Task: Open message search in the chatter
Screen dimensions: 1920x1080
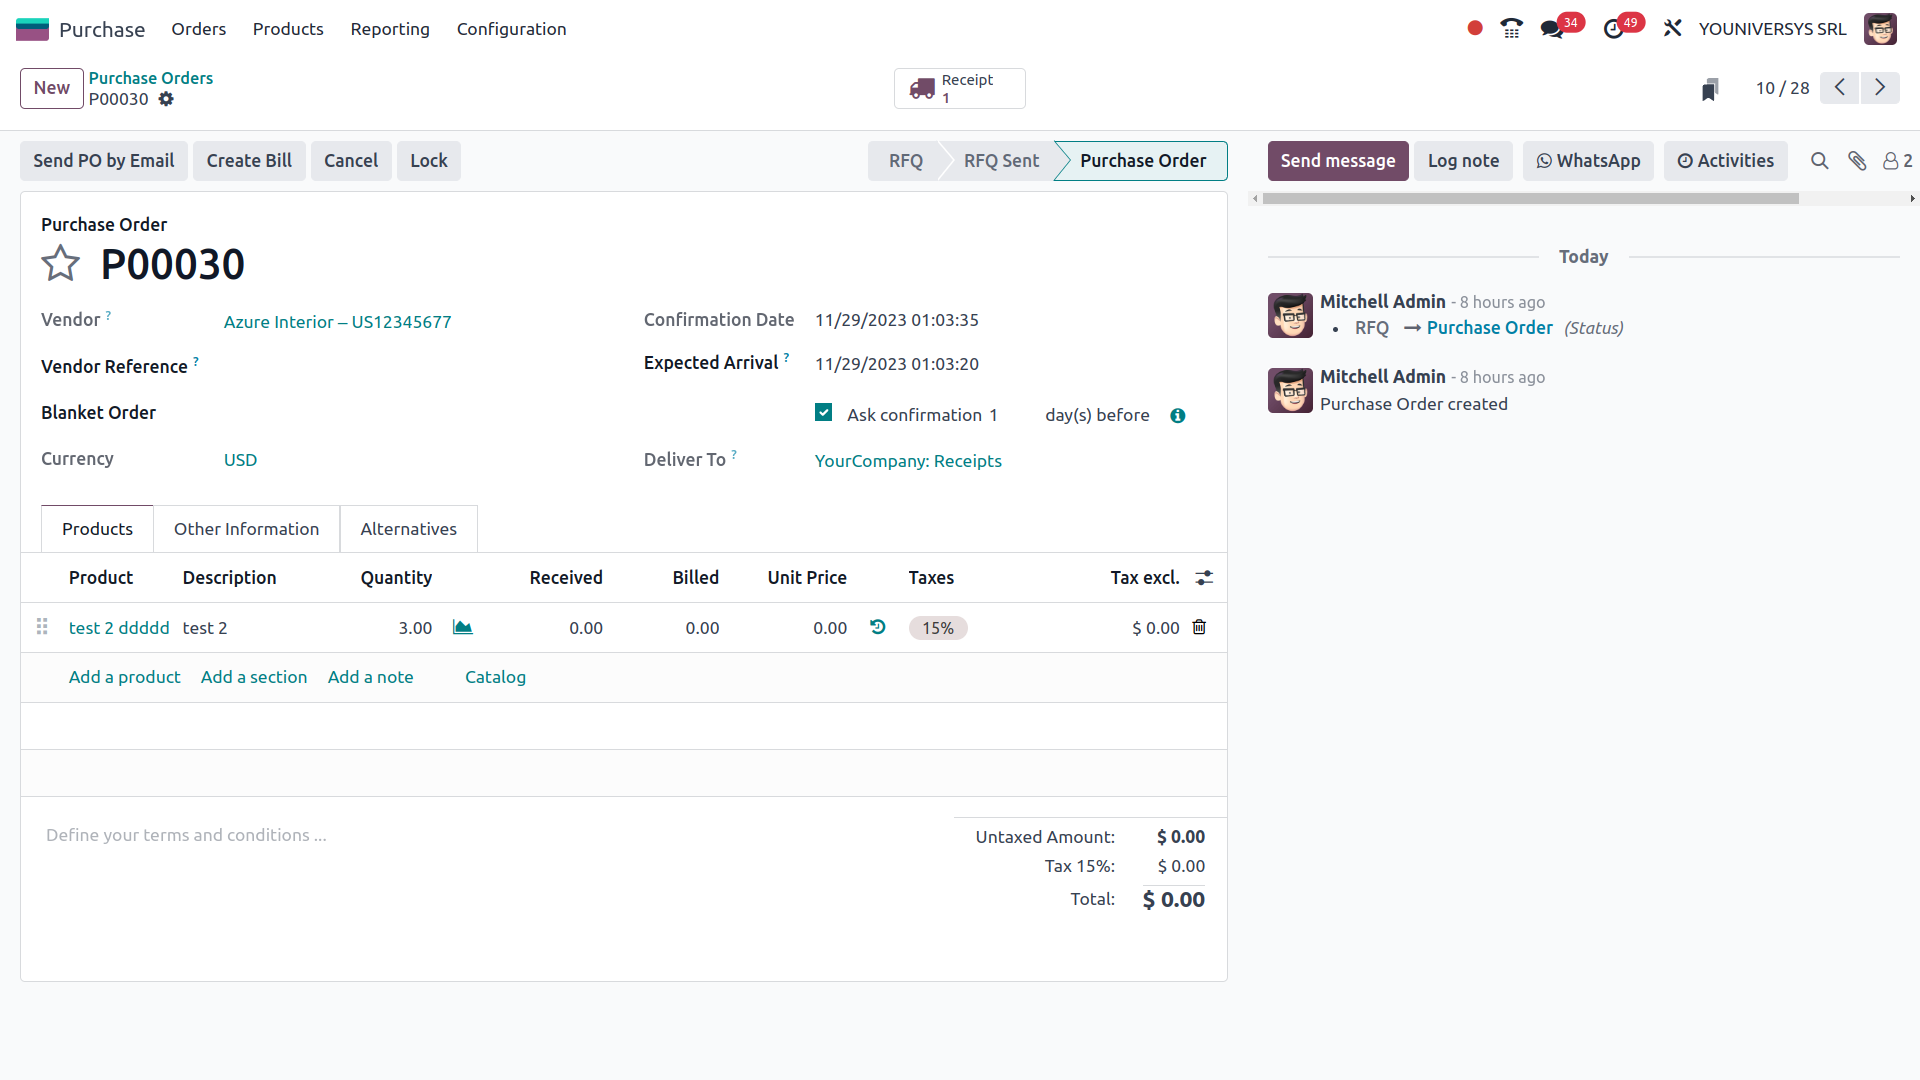Action: coord(1819,160)
